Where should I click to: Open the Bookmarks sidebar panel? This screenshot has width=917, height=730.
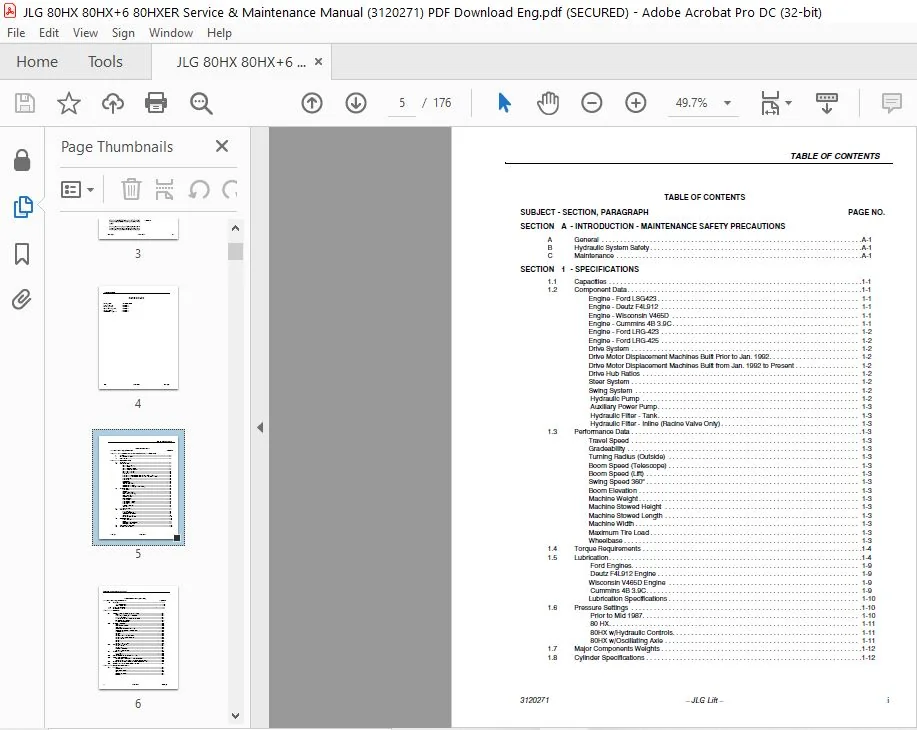pos(22,254)
